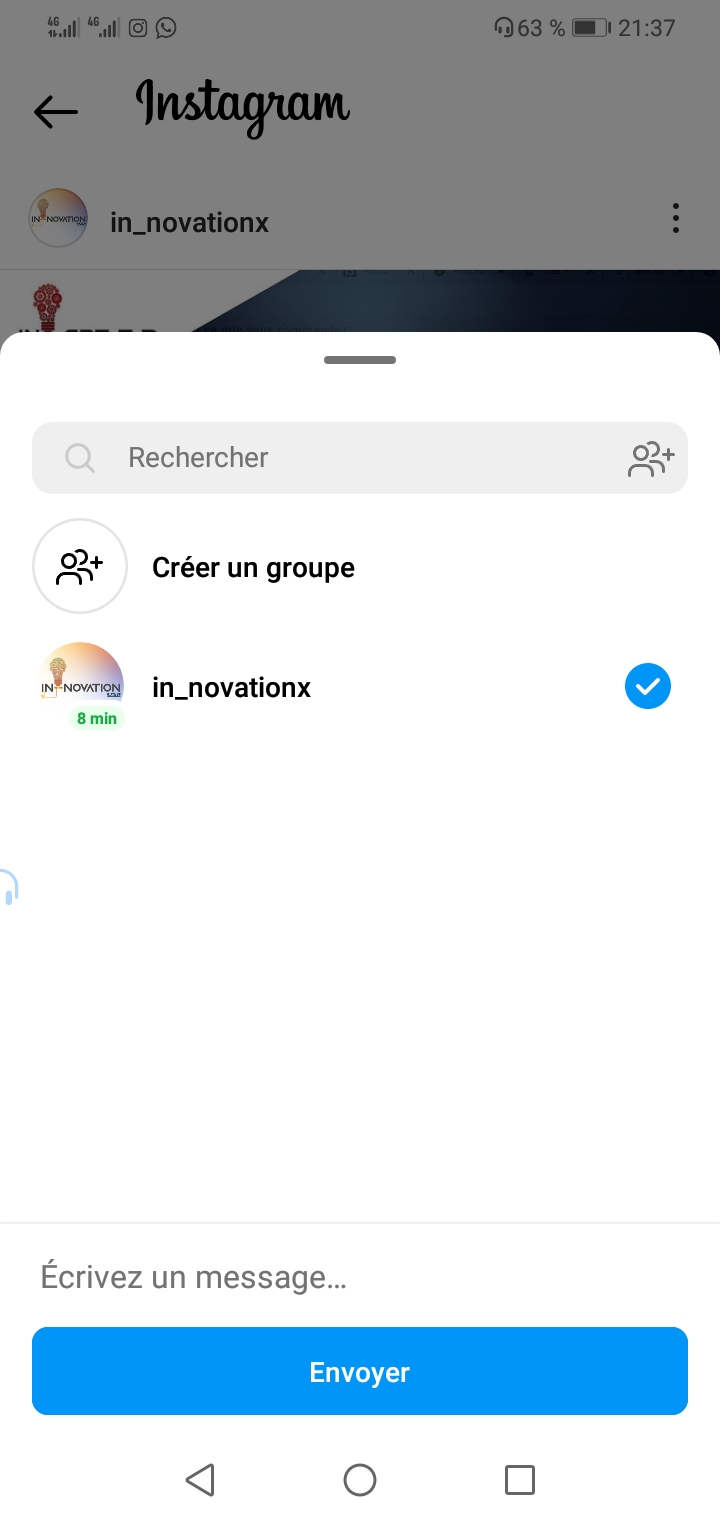Image resolution: width=720 pixels, height=1520 pixels.
Task: Tap the add-people icon in search bar
Action: pos(651,458)
